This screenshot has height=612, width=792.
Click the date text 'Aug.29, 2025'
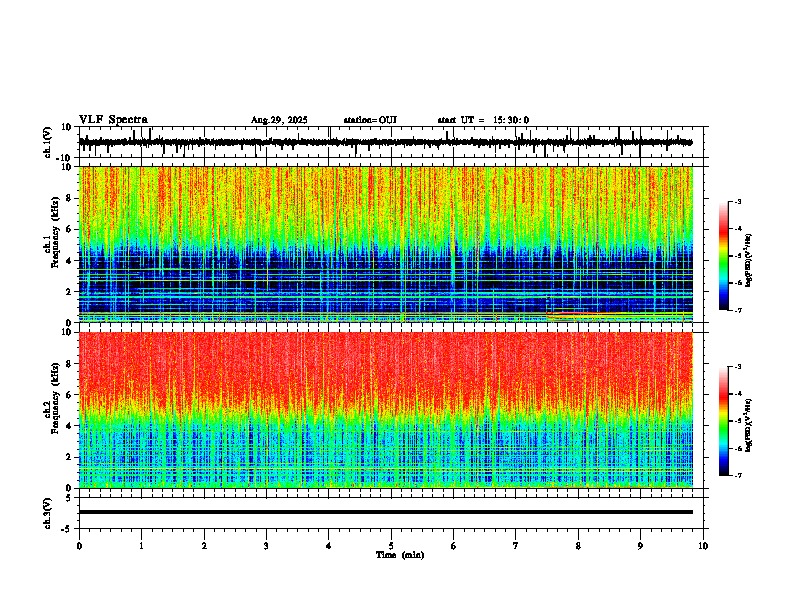(279, 120)
